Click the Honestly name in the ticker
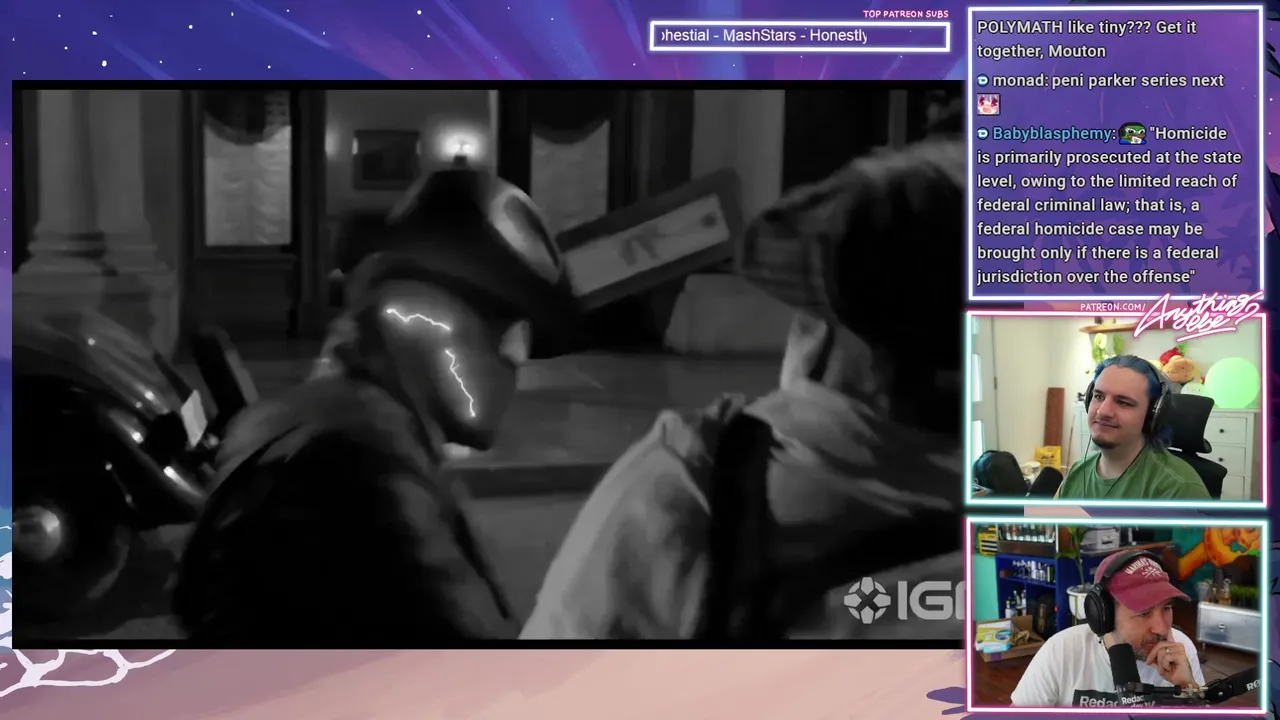The height and width of the screenshot is (720, 1280). [x=838, y=36]
